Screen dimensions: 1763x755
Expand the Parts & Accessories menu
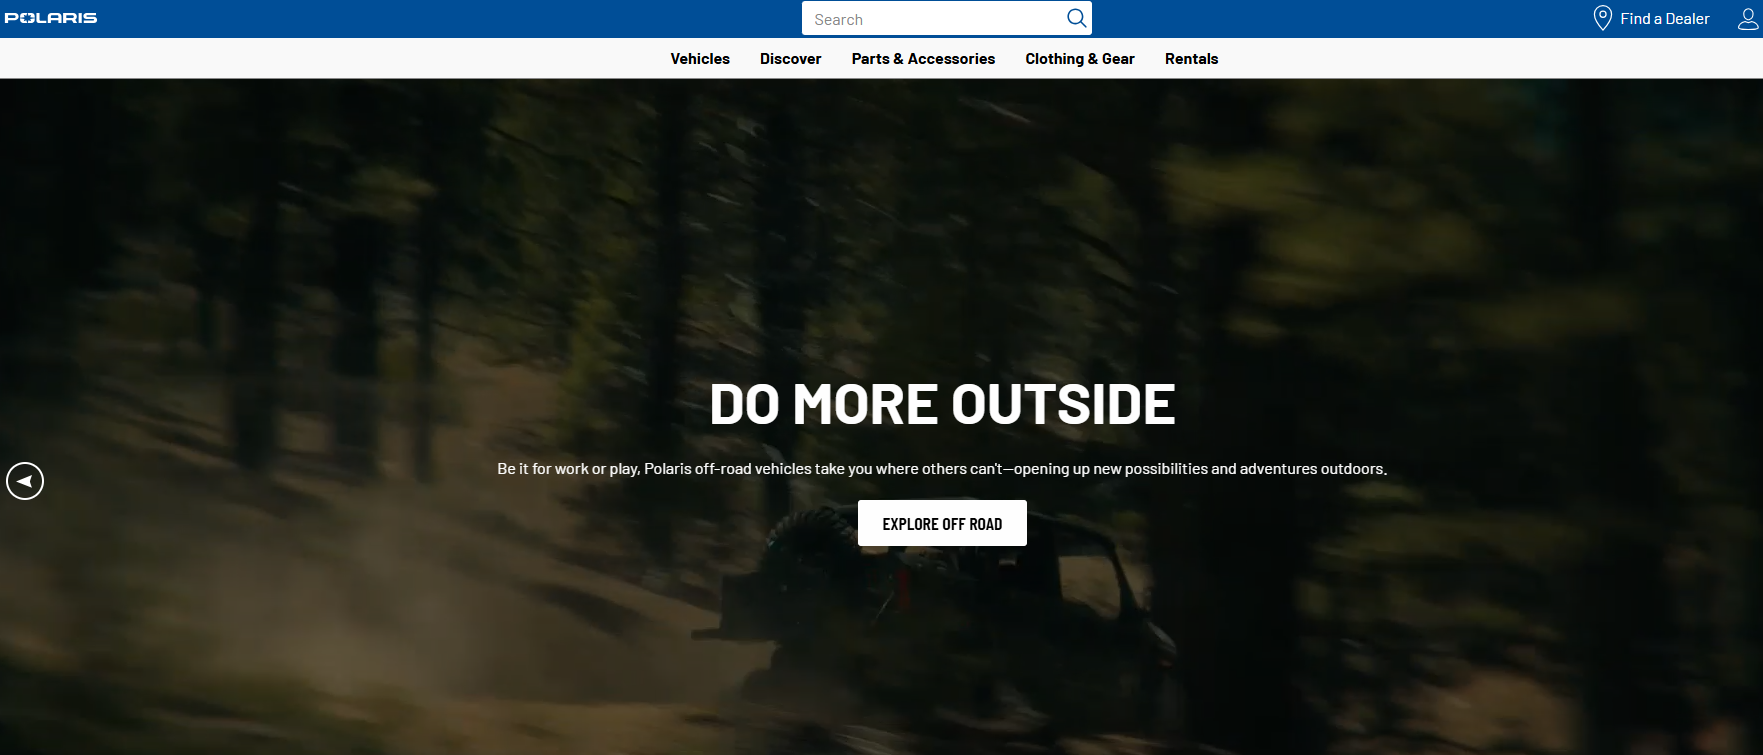923,59
